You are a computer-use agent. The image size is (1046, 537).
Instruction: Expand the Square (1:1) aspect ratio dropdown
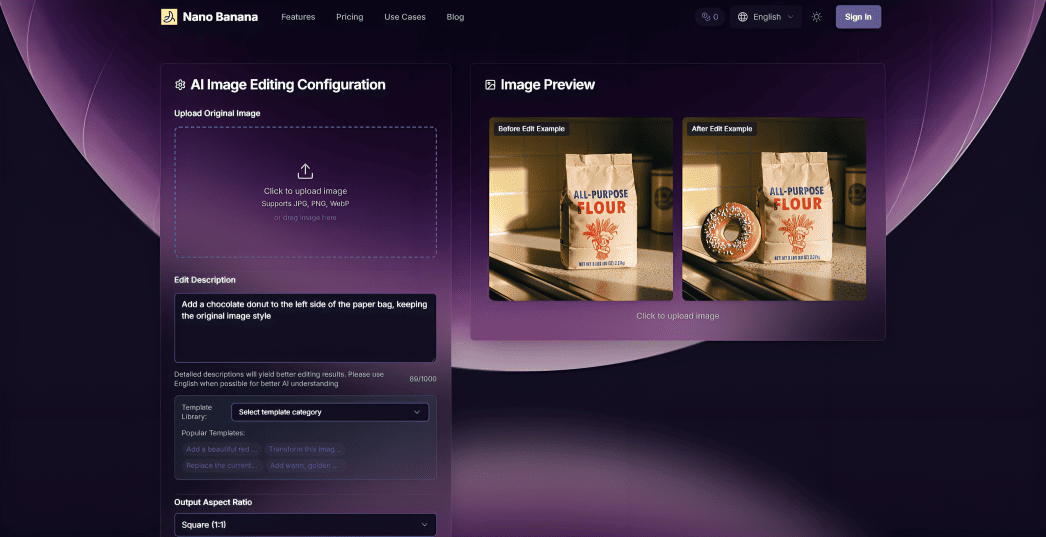click(x=306, y=525)
